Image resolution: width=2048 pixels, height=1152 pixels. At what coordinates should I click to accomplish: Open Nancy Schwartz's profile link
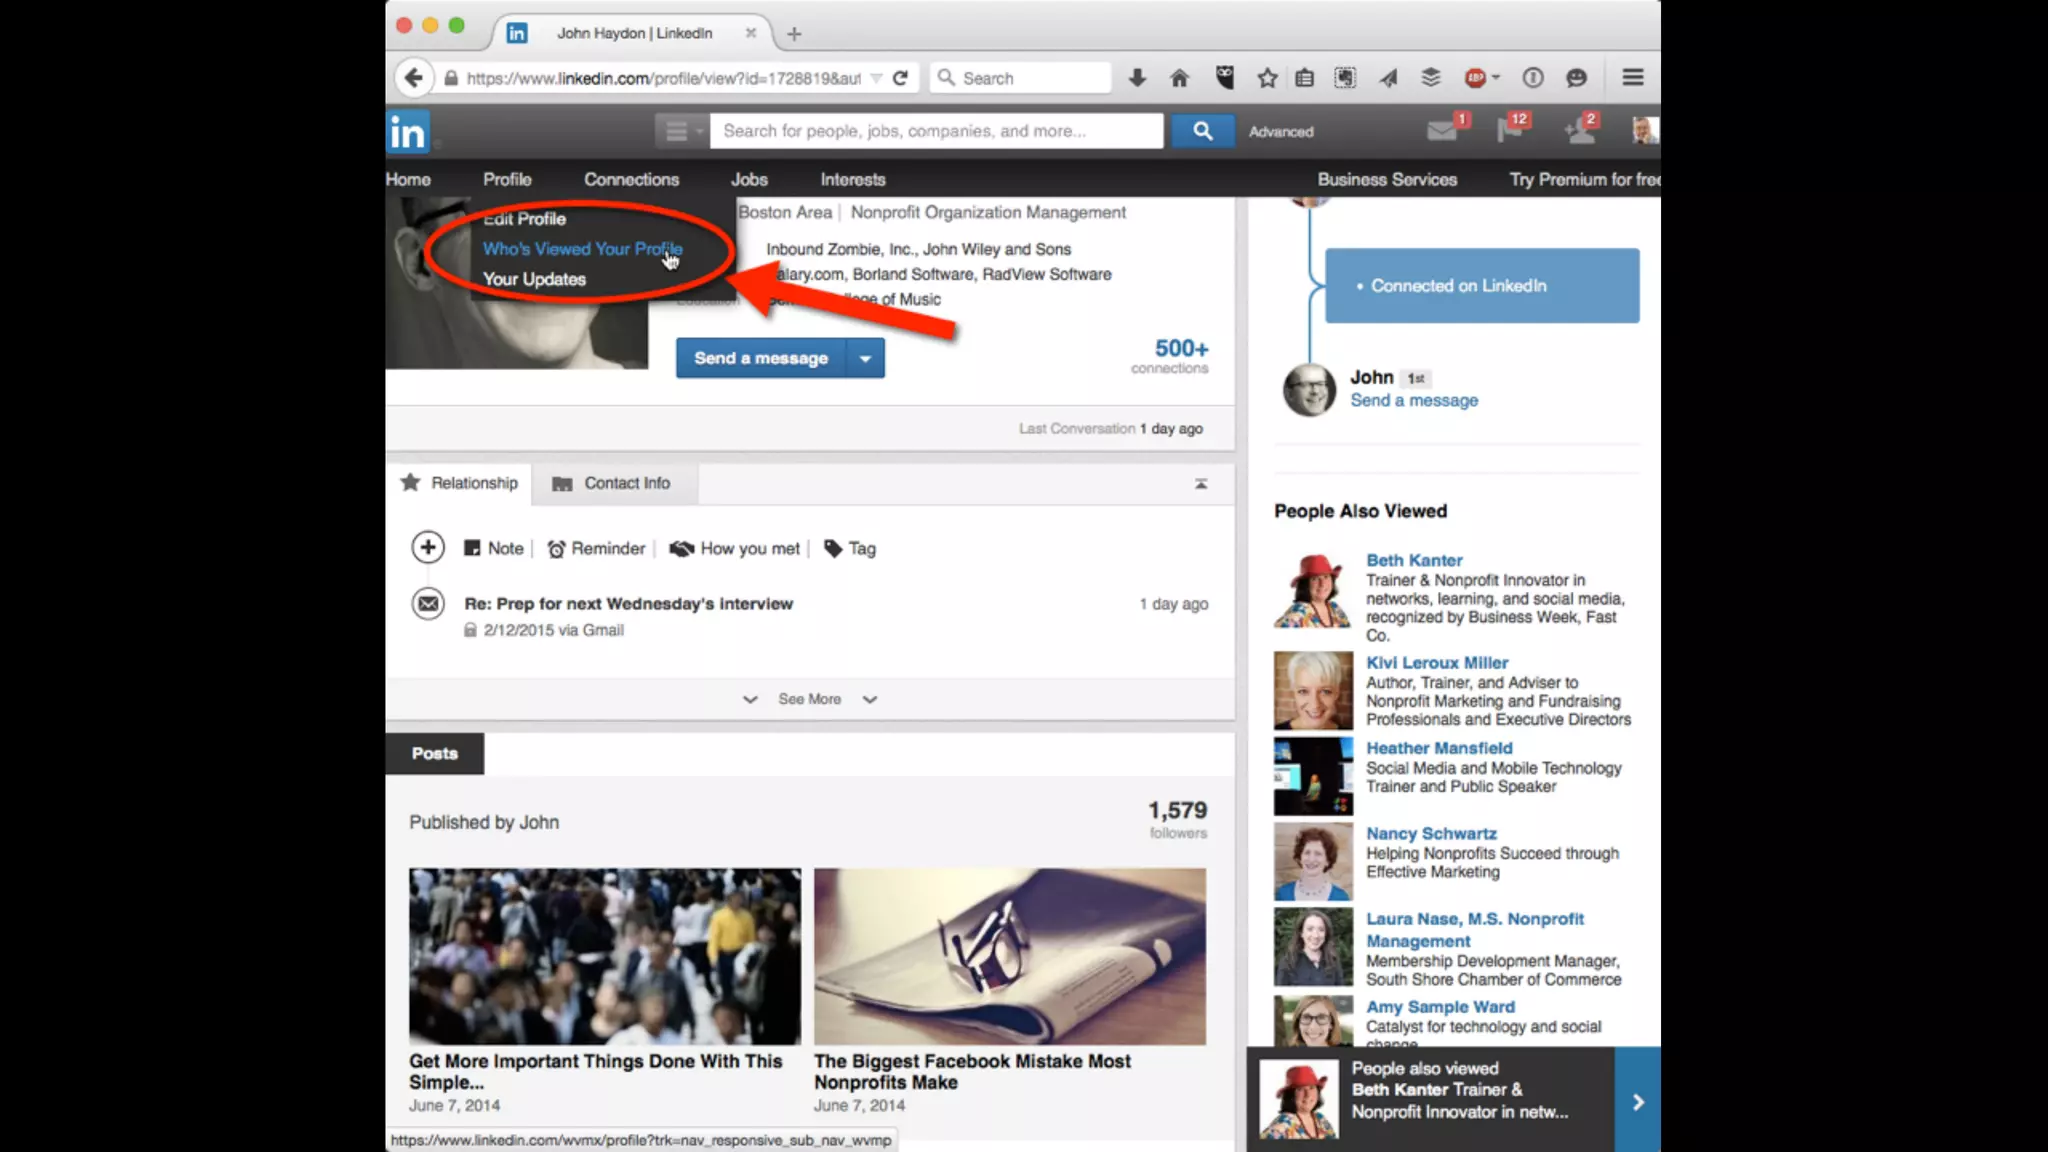pyautogui.click(x=1431, y=834)
